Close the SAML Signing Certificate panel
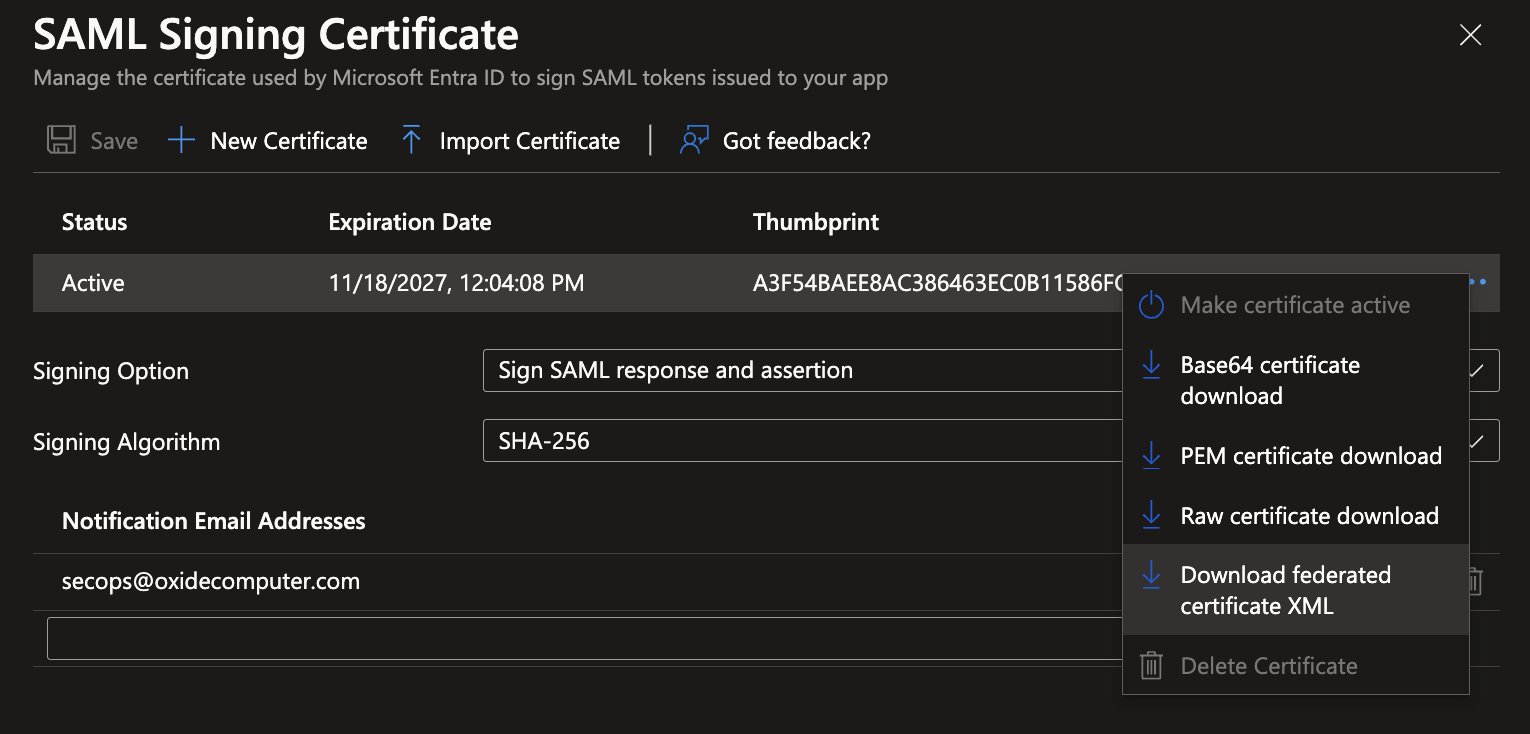Viewport: 1530px width, 734px height. (1470, 36)
